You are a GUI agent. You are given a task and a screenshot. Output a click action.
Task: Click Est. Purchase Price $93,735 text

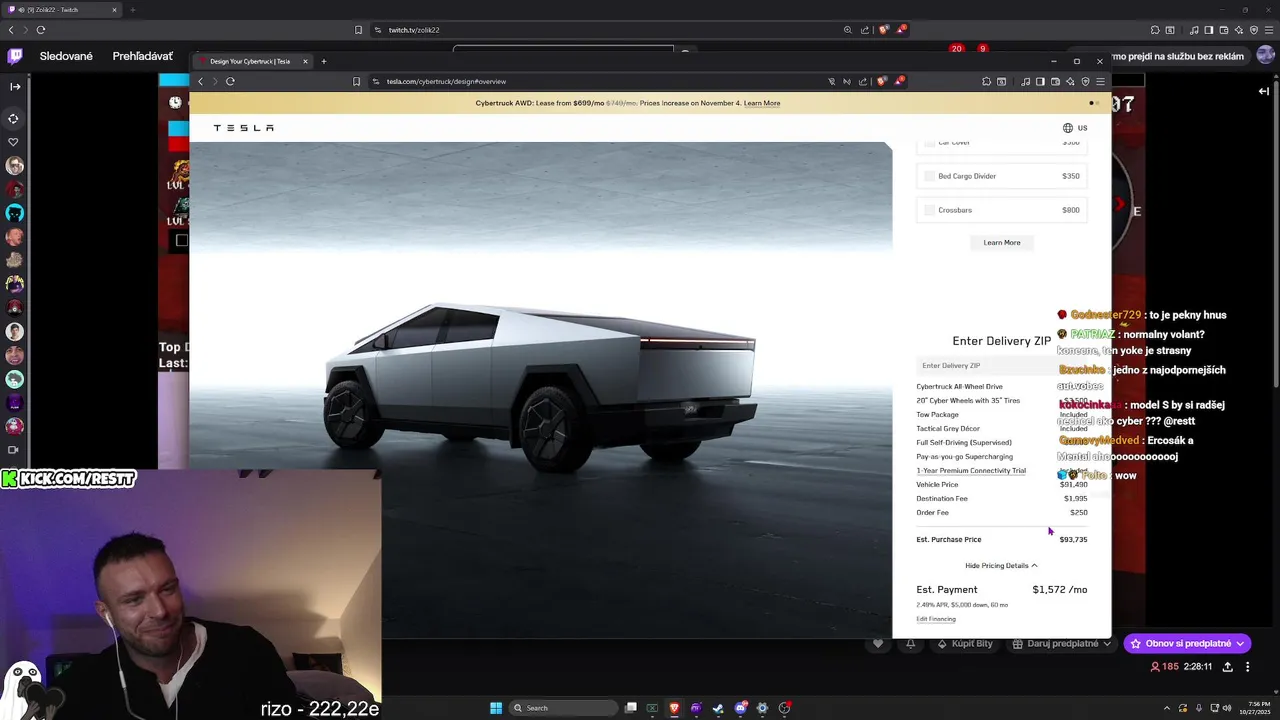[x=1002, y=539]
